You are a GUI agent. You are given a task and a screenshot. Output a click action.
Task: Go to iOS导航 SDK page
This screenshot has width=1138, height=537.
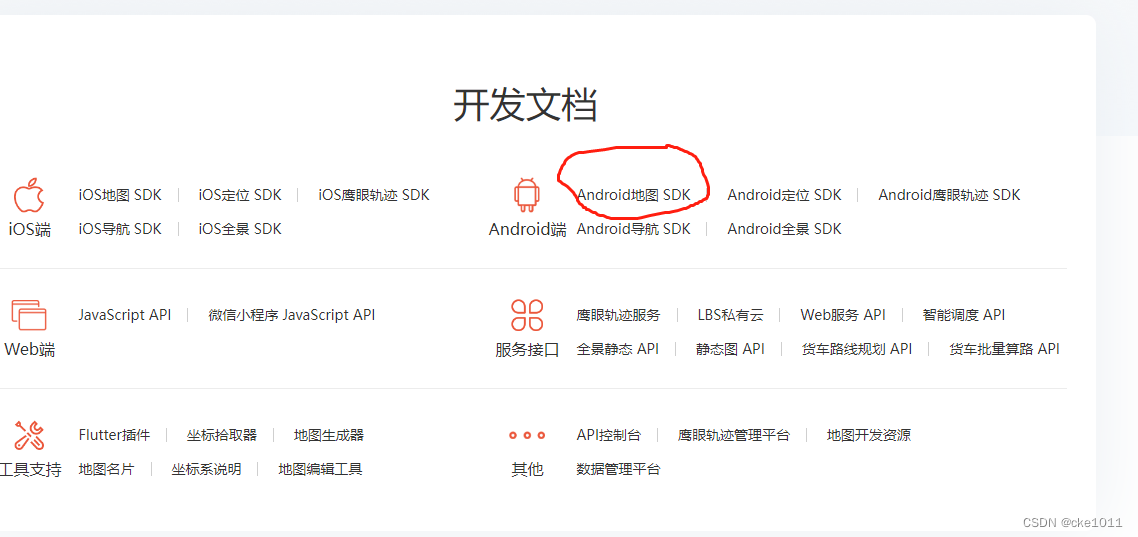pos(120,229)
